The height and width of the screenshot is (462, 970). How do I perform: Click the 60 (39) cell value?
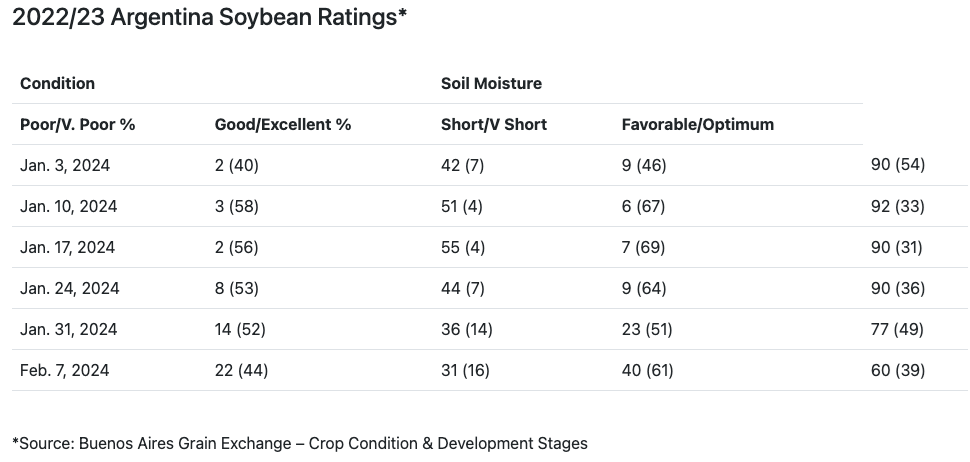(898, 370)
